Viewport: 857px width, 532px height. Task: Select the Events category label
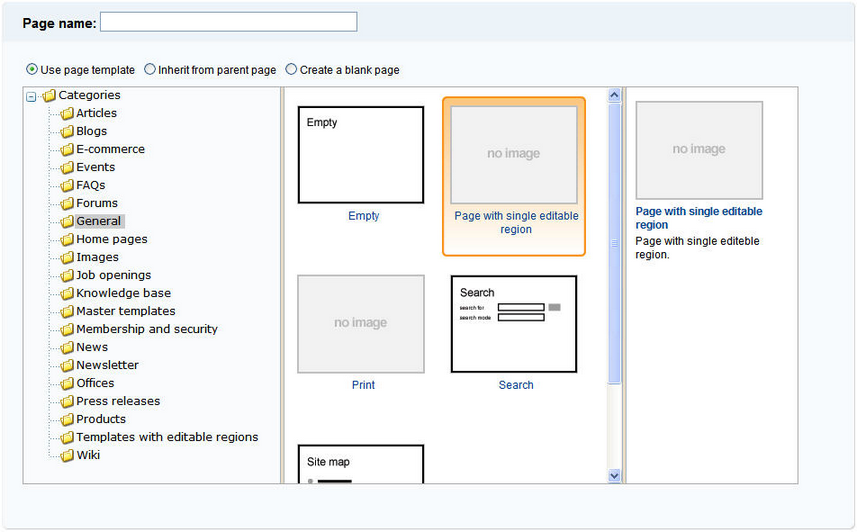[96, 167]
